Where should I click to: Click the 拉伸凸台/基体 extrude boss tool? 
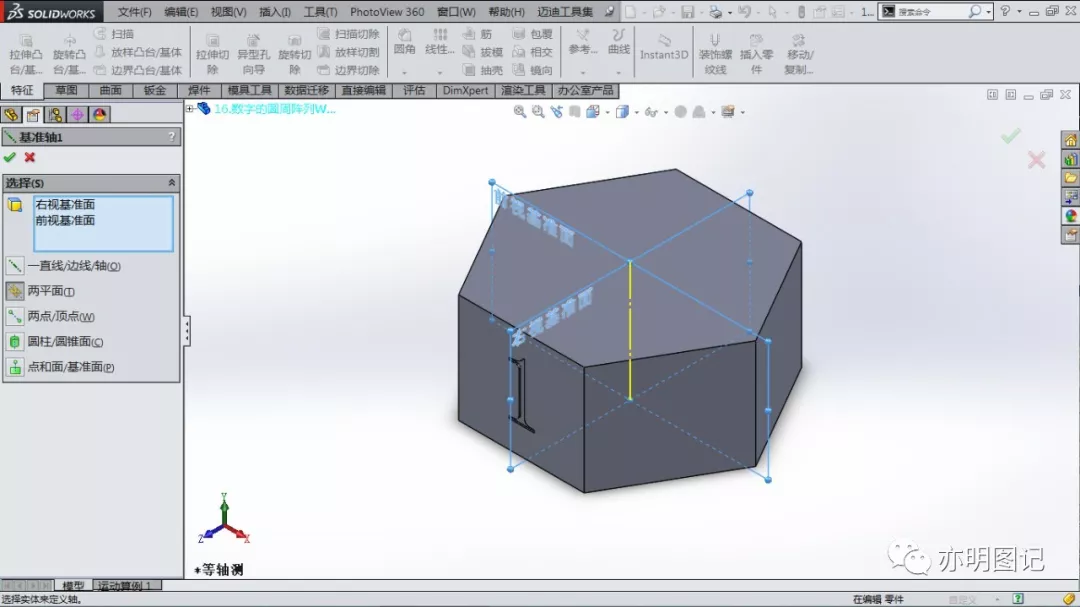25,54
